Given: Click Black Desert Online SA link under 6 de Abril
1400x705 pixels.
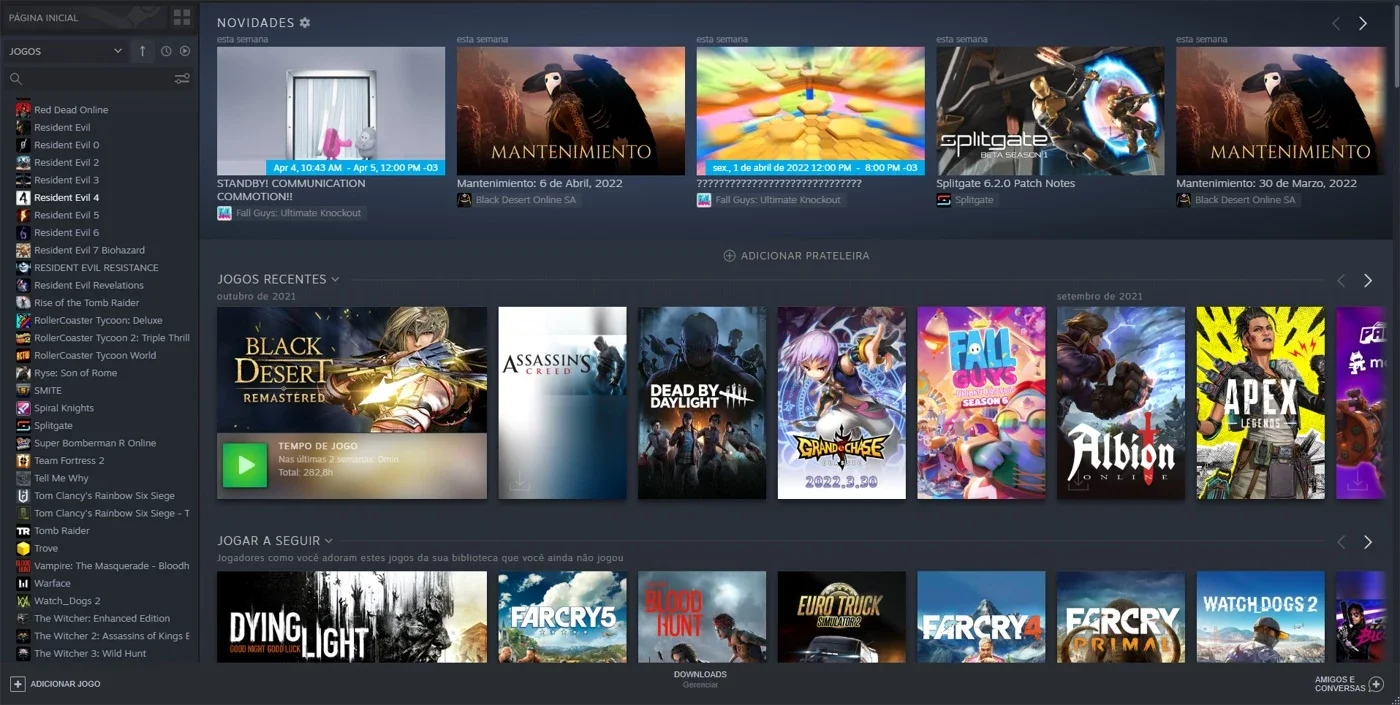Looking at the screenshot, I should [526, 200].
